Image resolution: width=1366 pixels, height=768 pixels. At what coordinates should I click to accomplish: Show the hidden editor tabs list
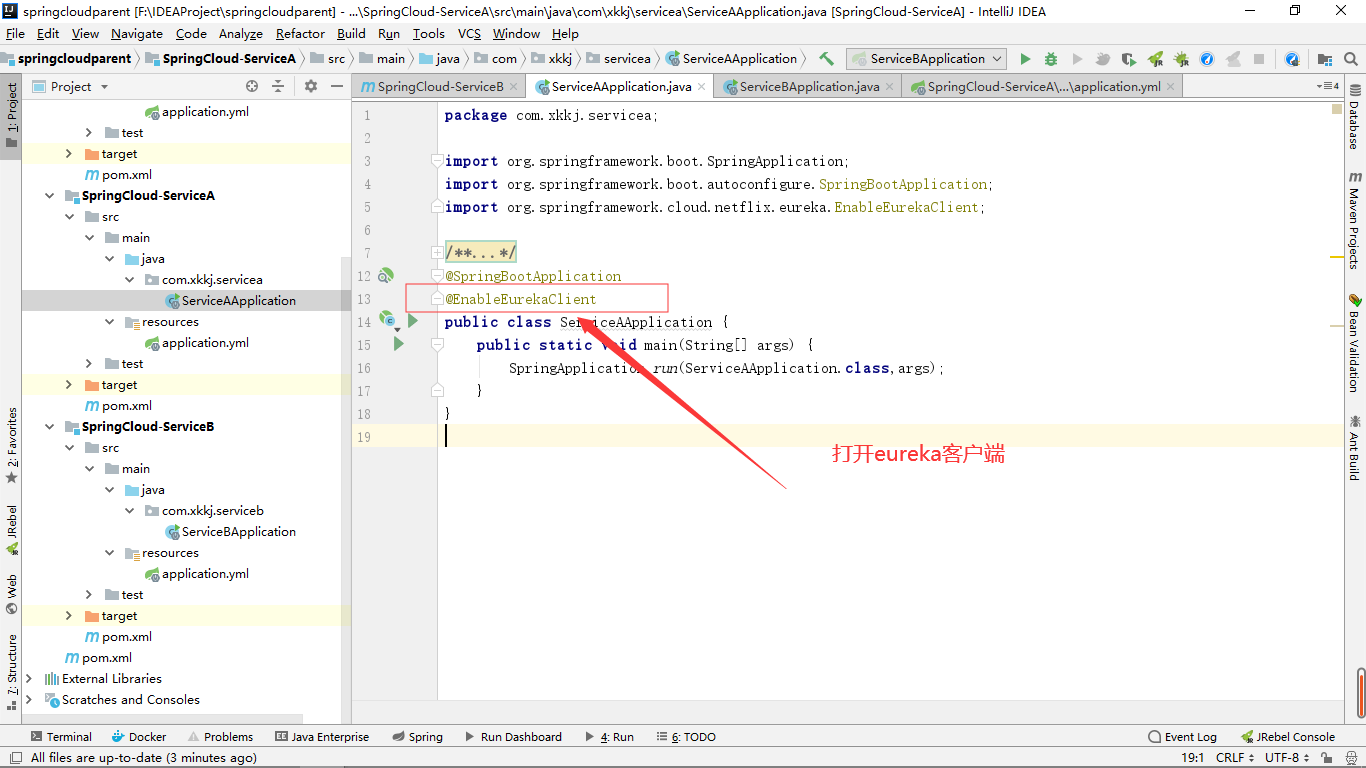1328,87
